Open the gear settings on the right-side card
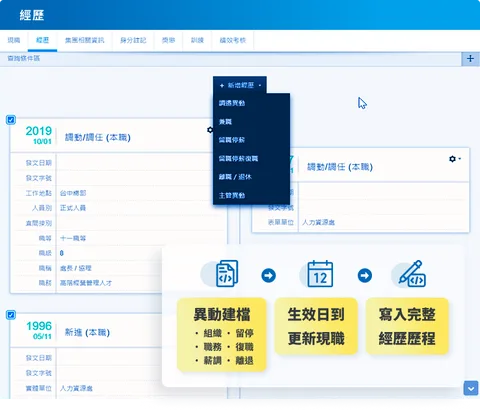Screen dimensions: 480x410 coord(455,159)
